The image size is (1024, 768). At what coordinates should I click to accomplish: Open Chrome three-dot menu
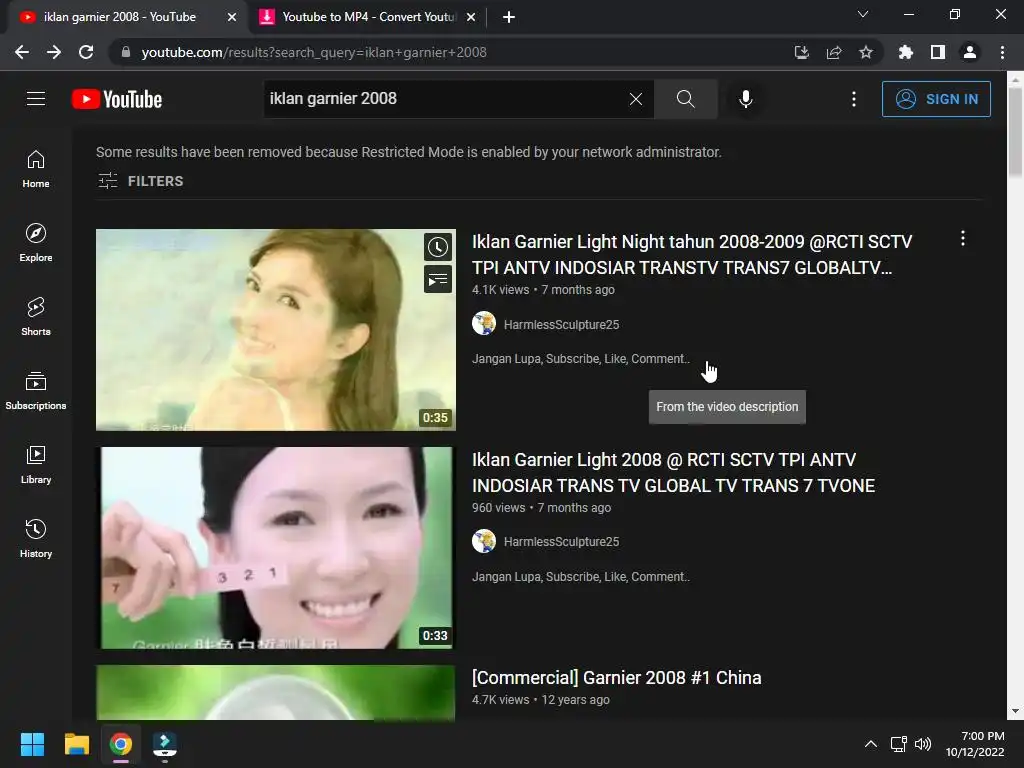tap(1002, 52)
